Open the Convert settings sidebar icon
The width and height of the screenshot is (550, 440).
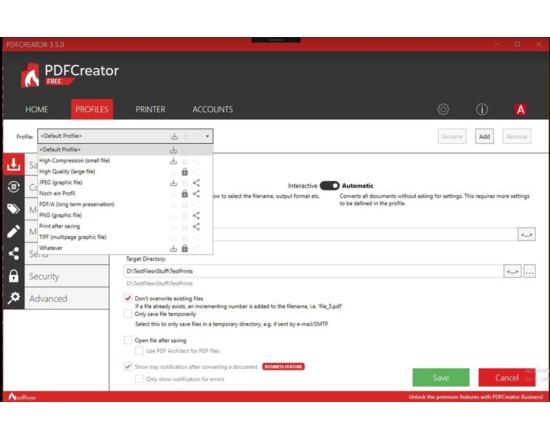click(13, 187)
